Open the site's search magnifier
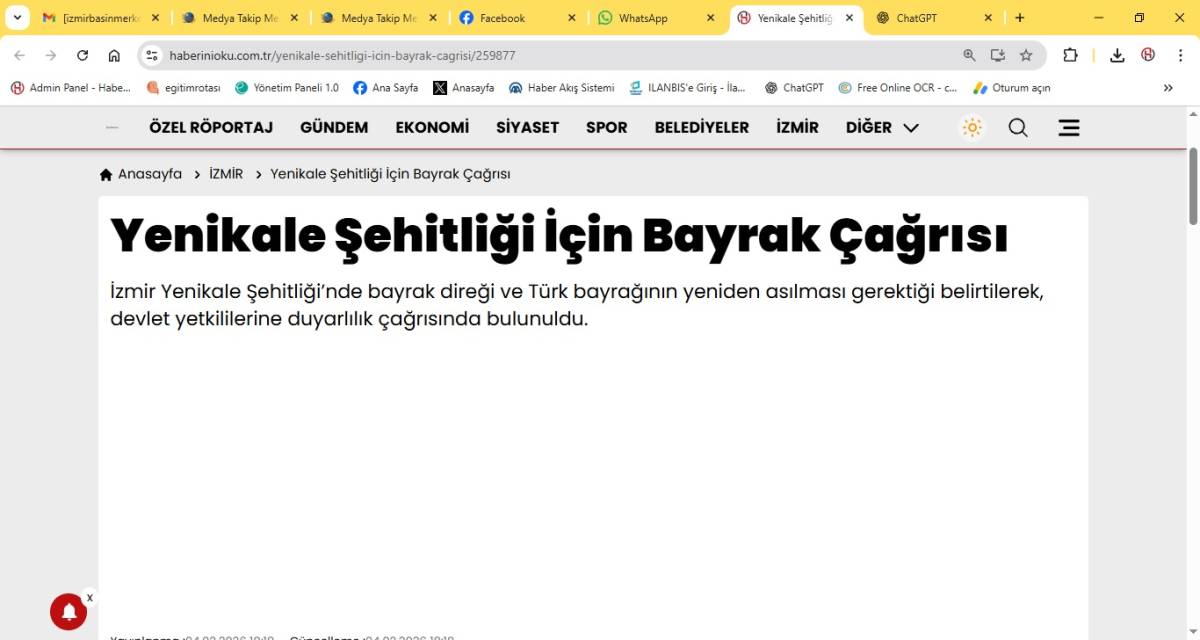 (1017, 127)
